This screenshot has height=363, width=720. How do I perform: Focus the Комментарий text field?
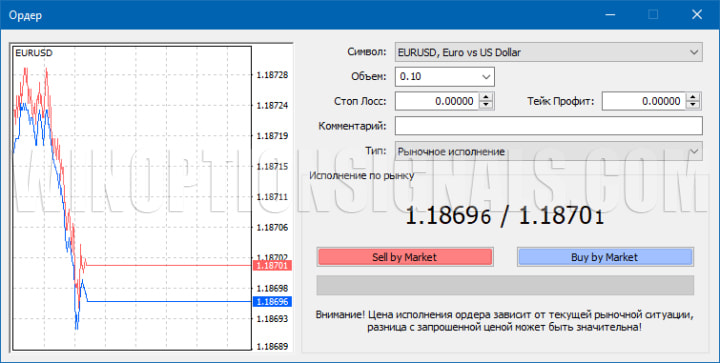[x=549, y=126]
